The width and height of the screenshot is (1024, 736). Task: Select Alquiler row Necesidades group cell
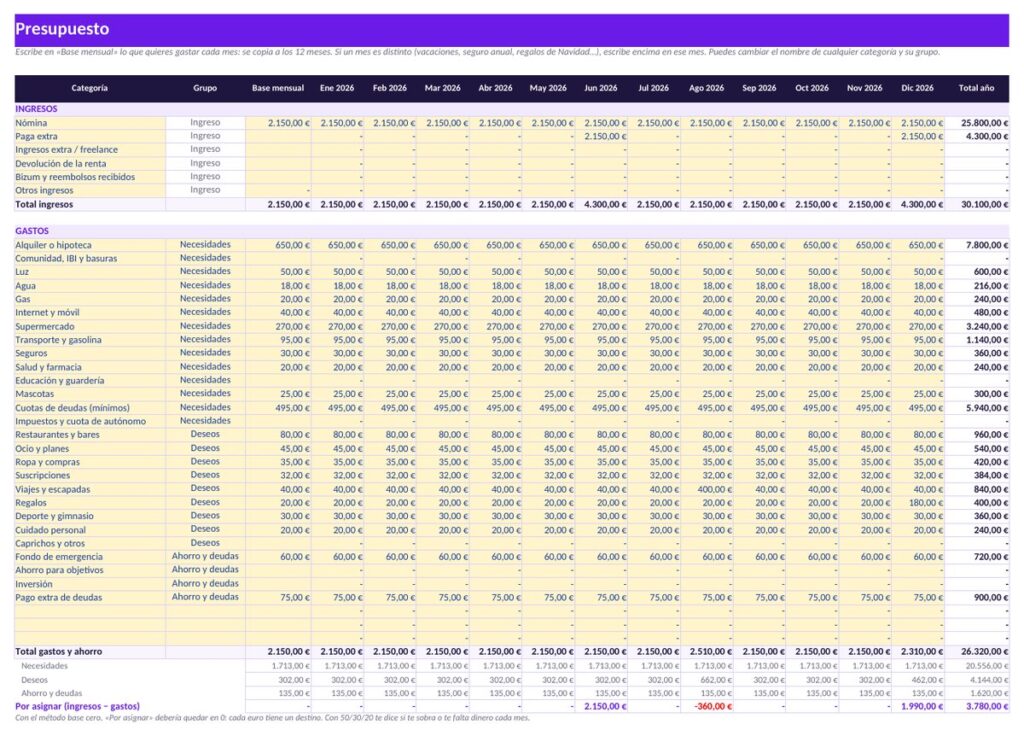(x=205, y=245)
